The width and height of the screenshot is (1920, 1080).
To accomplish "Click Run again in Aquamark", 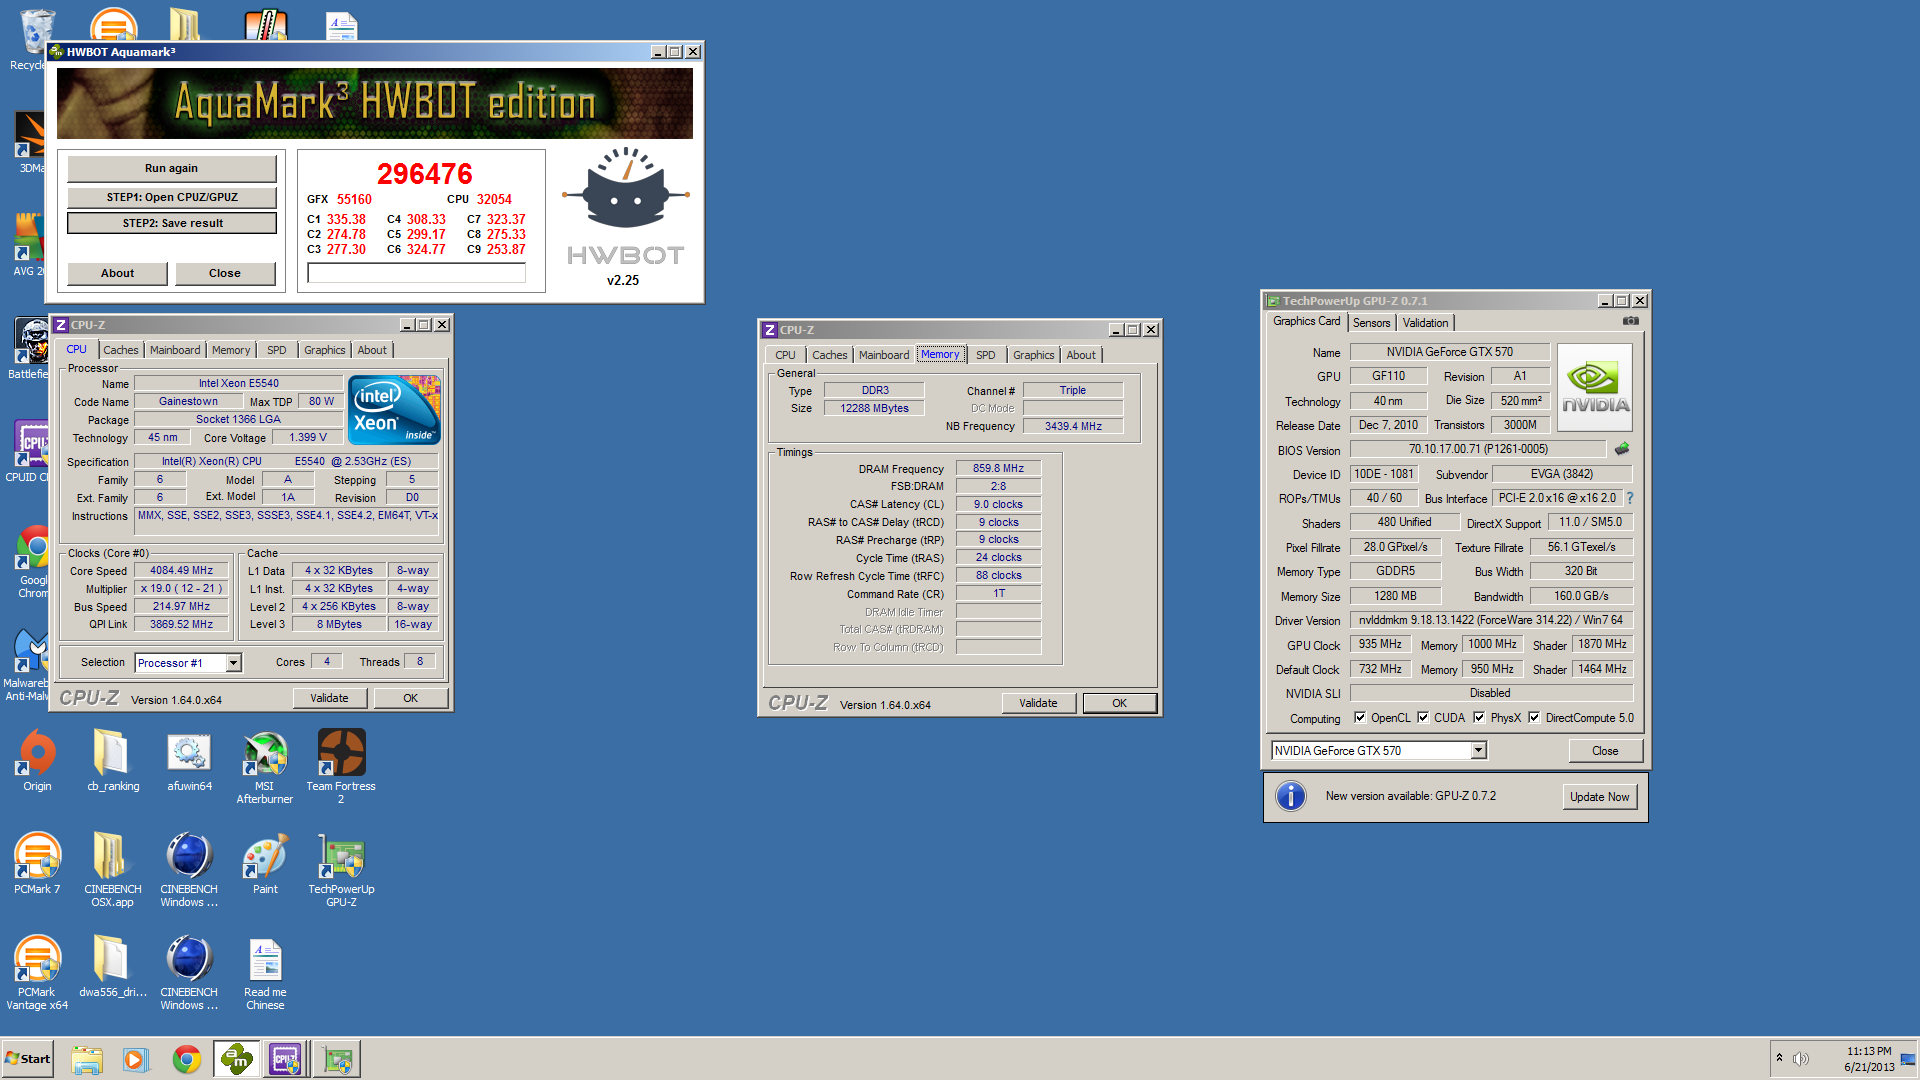I will pos(171,168).
